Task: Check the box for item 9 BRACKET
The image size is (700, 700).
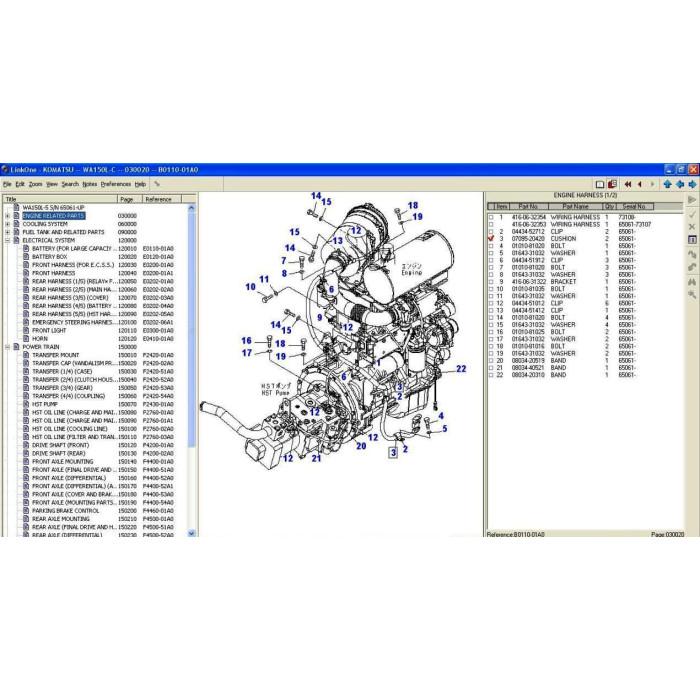Action: 491,282
